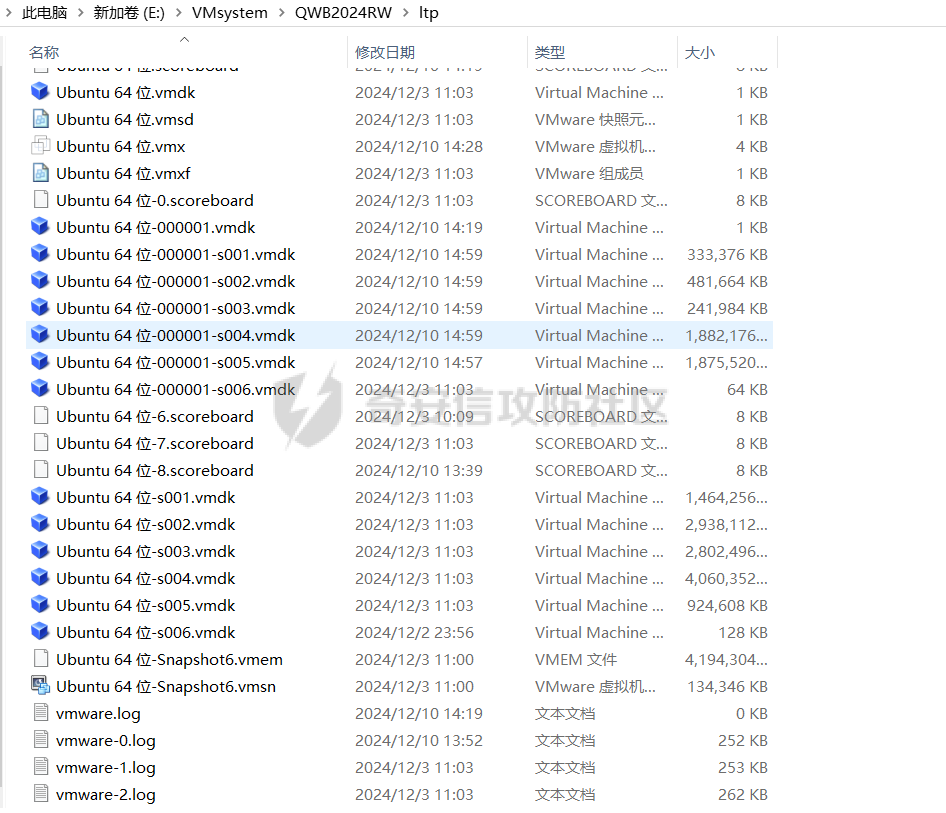Screen dimensions: 946x813
Task: Sort files by 名称 column header
Action: click(44, 52)
